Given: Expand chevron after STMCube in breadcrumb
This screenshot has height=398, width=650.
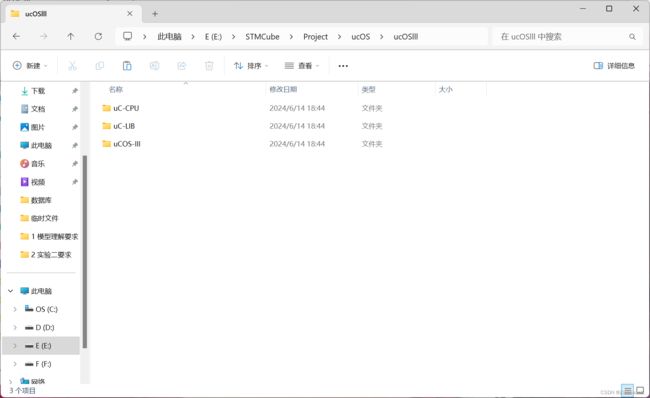Looking at the screenshot, I should tap(291, 36).
